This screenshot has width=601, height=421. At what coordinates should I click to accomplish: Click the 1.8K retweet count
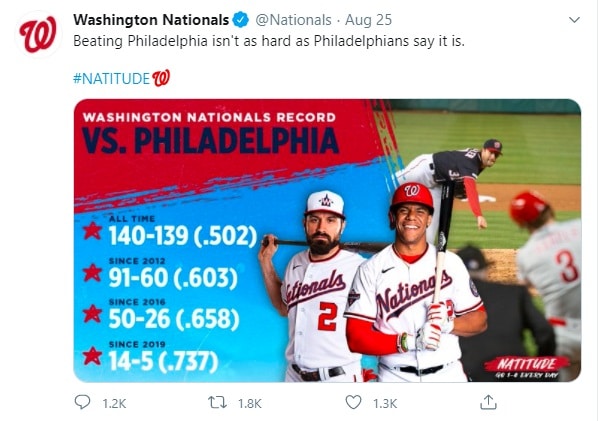click(x=249, y=403)
